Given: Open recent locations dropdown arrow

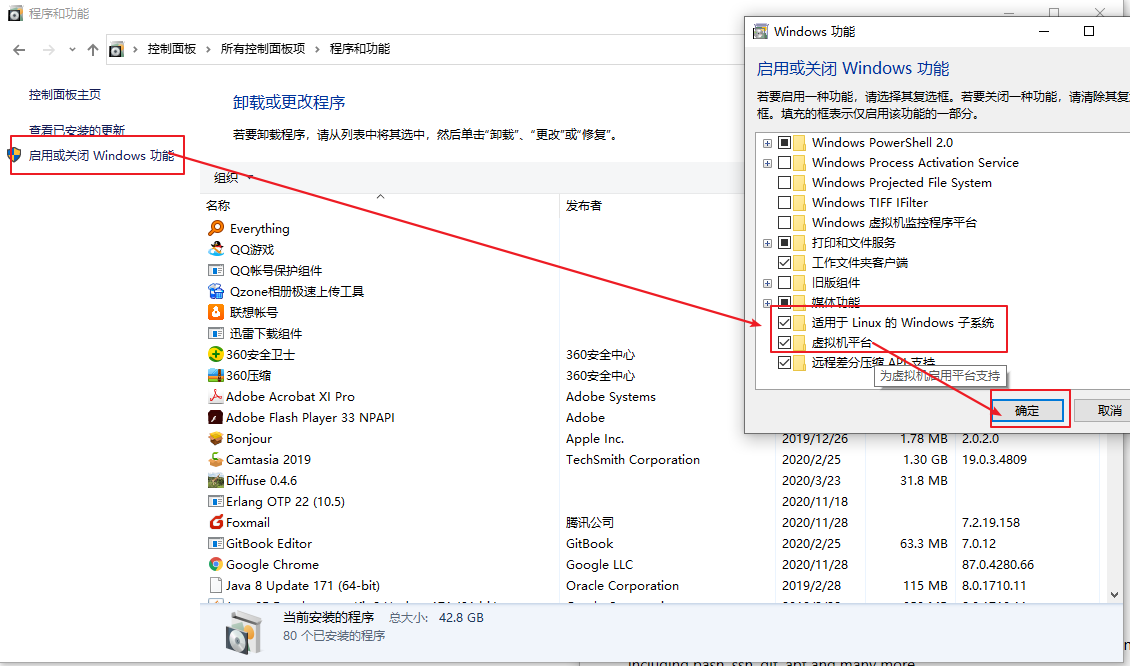Looking at the screenshot, I should (x=72, y=50).
